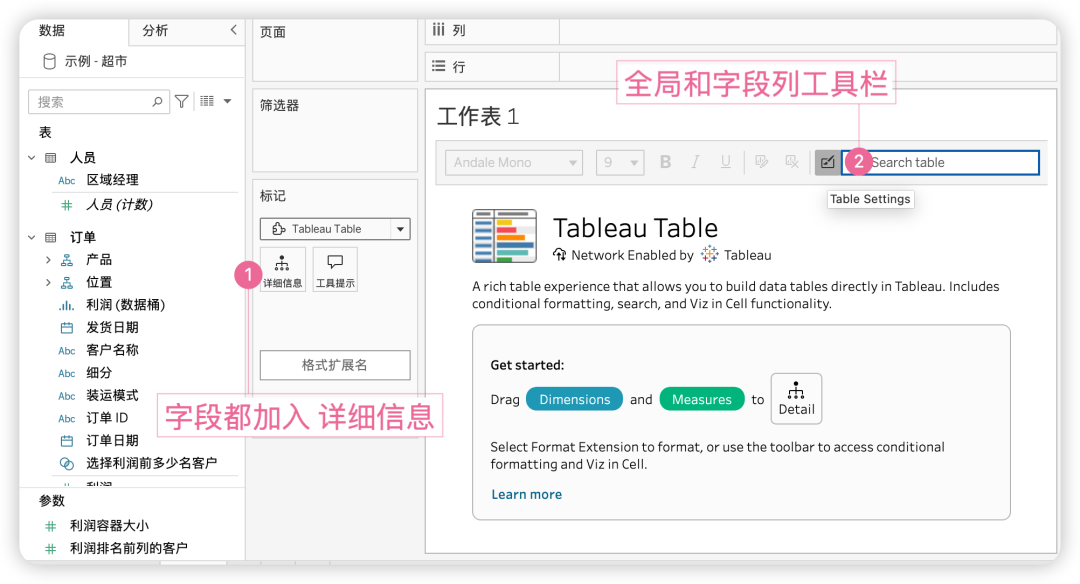Click the Dimensions pill
The image size is (1080, 584).
pyautogui.click(x=574, y=399)
